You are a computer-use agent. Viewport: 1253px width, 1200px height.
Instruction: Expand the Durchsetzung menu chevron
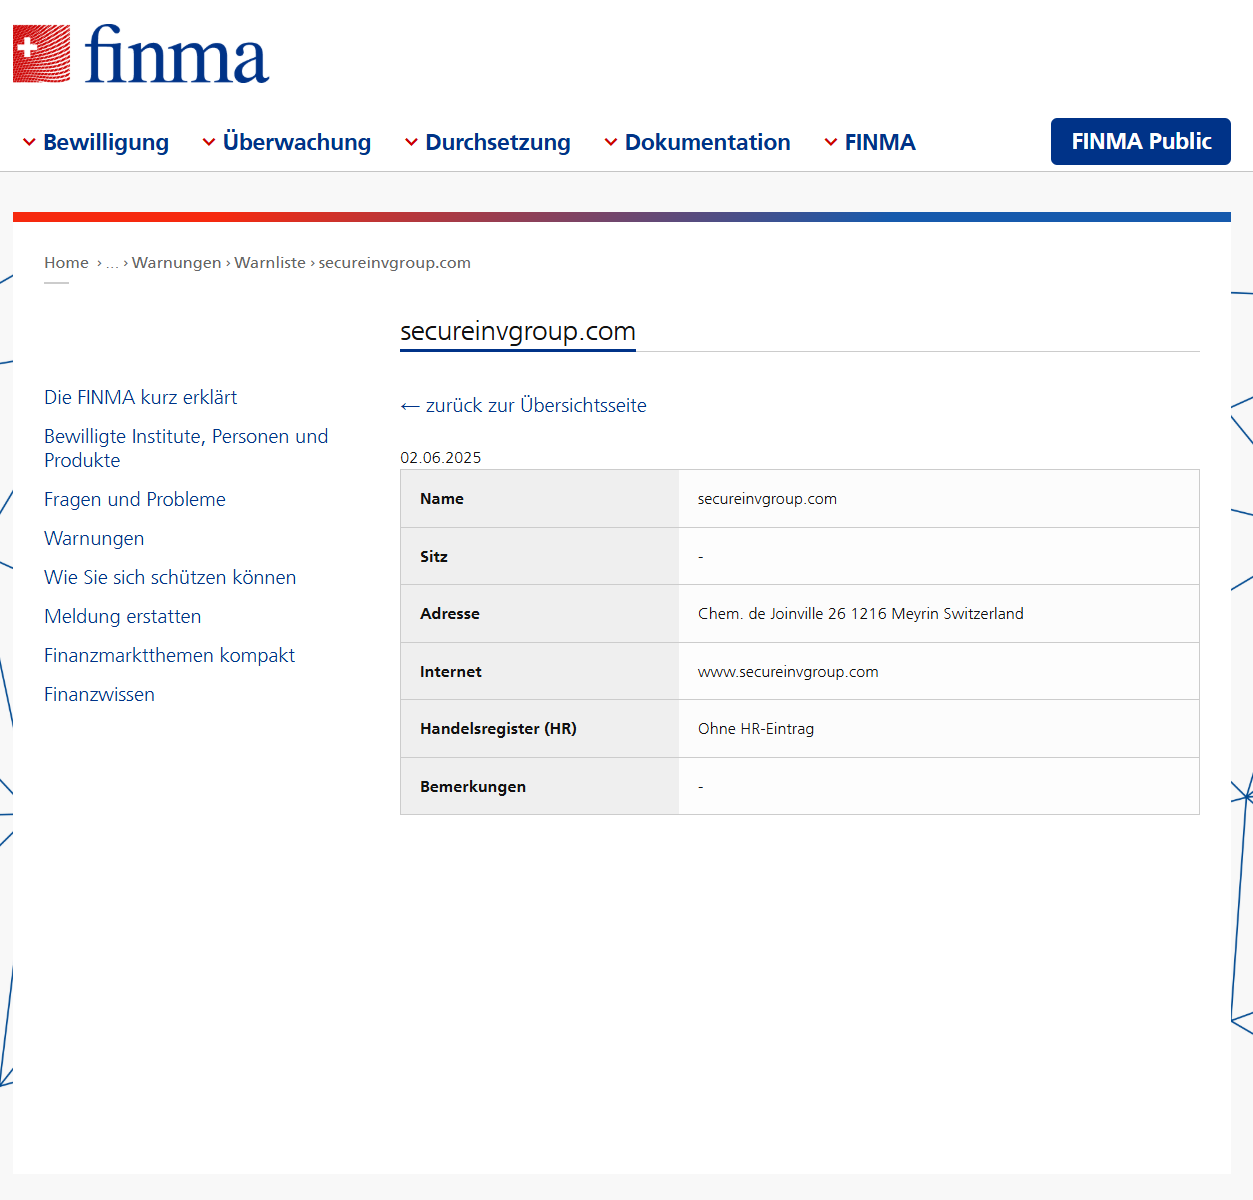pyautogui.click(x=411, y=143)
